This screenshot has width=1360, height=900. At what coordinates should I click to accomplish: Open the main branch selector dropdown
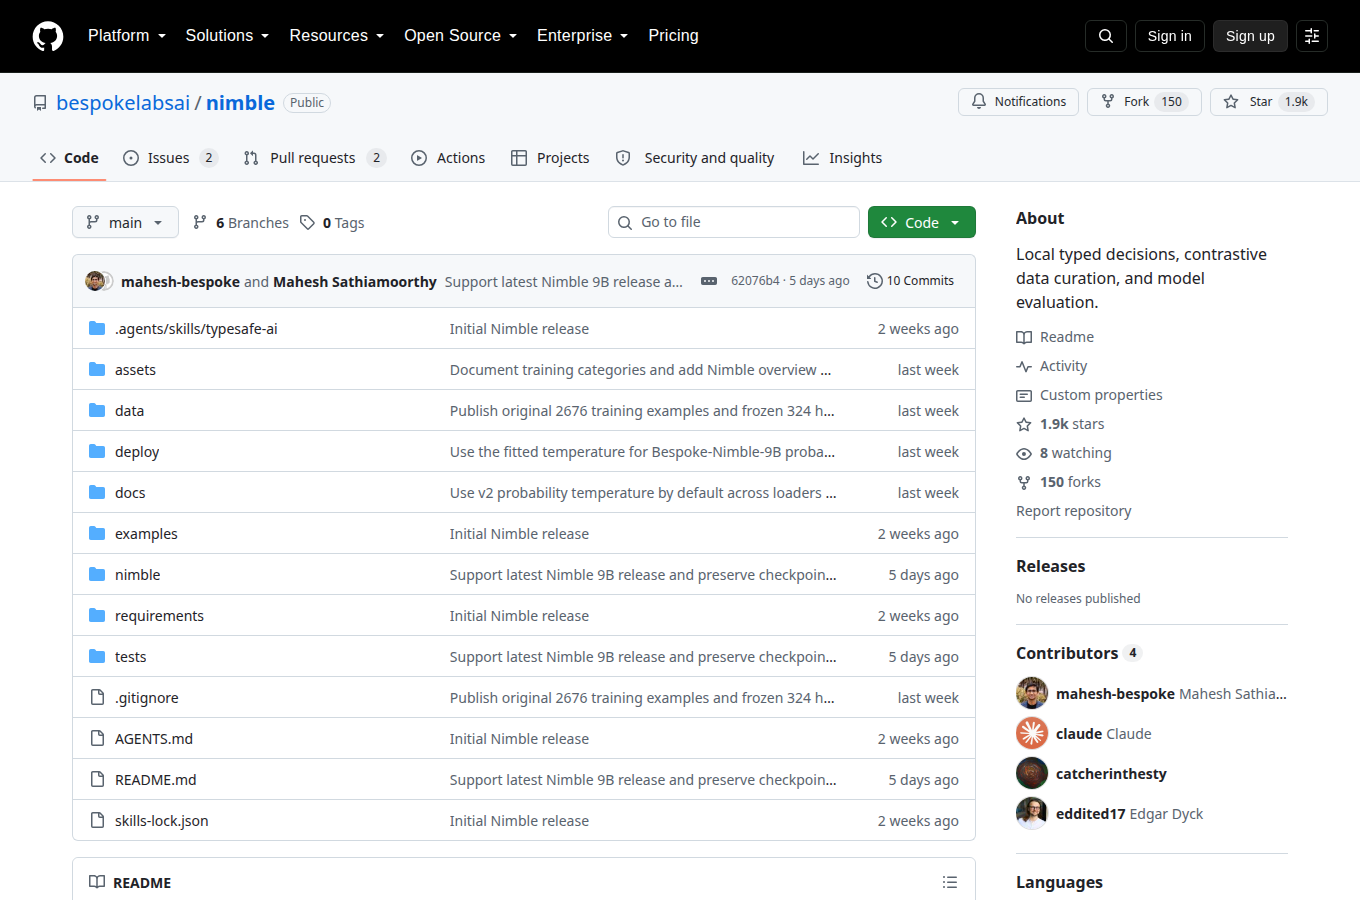point(125,222)
